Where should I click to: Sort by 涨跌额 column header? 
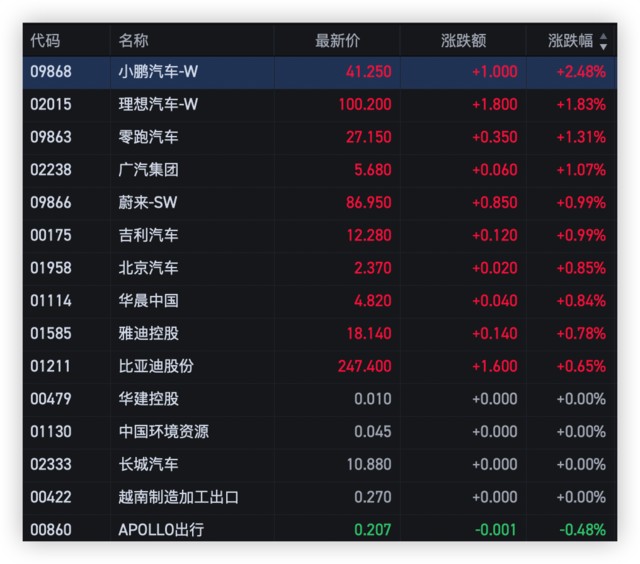coord(463,41)
